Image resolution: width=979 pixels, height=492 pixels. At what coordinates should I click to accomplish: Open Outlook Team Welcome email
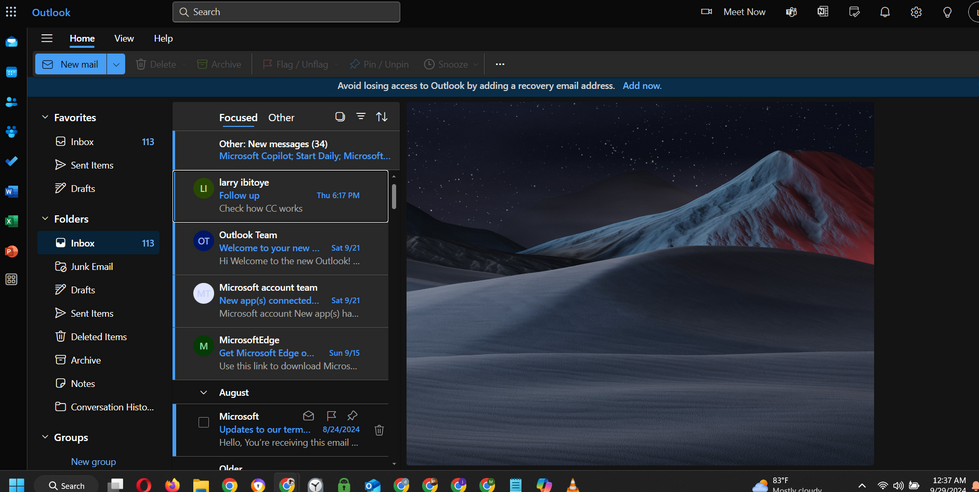[281, 248]
